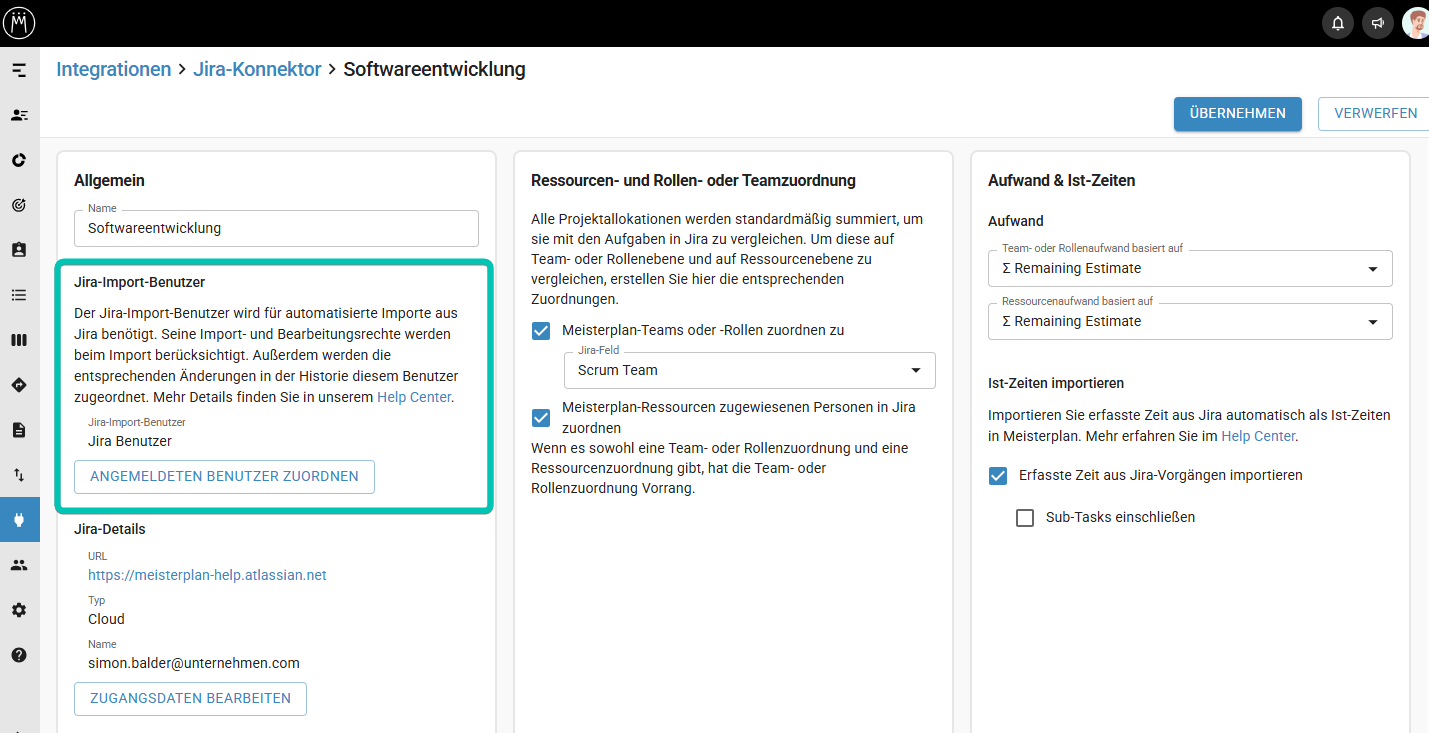Open Team- oder Rollenaufwand basiert auf dropdown
This screenshot has width=1429, height=733.
point(1190,268)
